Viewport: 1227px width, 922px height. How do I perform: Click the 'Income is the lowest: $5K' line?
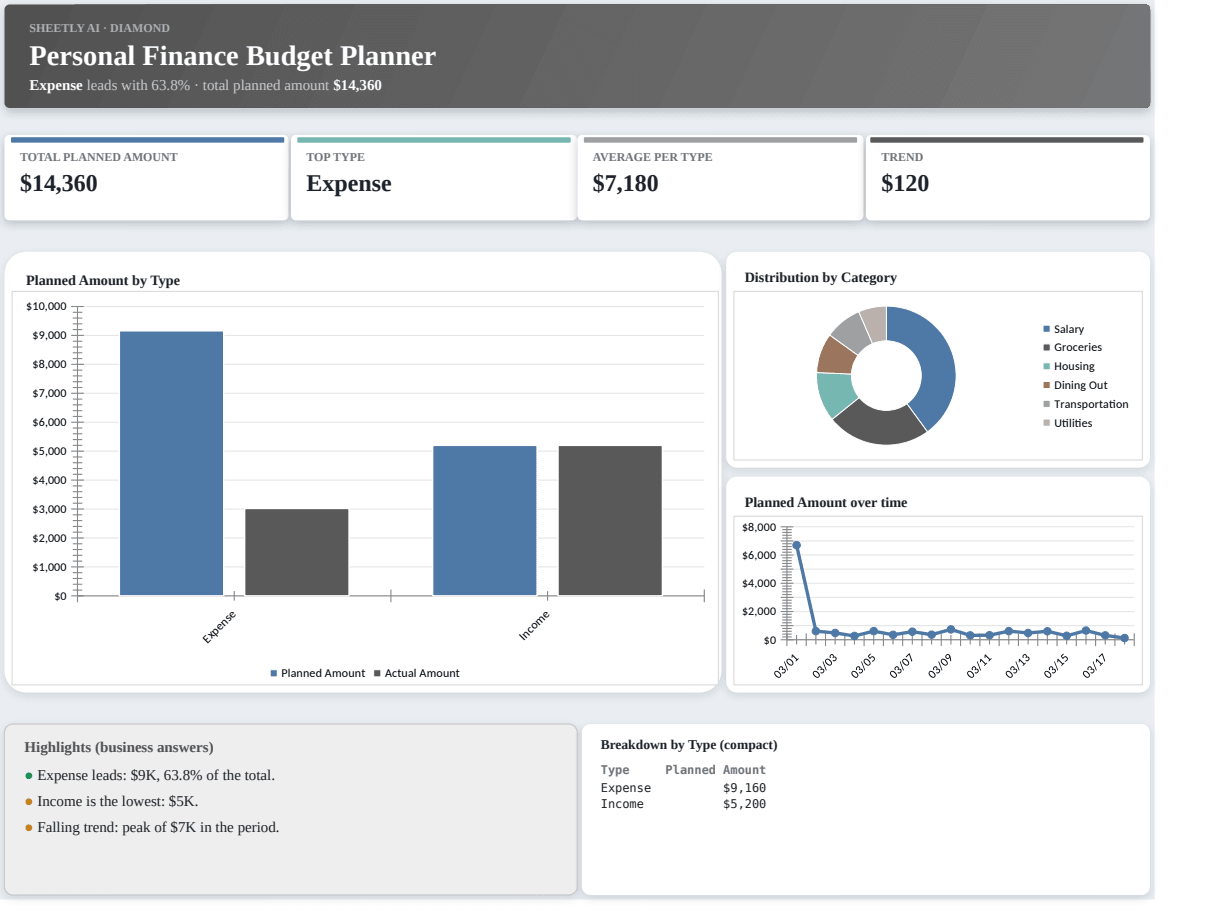tap(111, 801)
